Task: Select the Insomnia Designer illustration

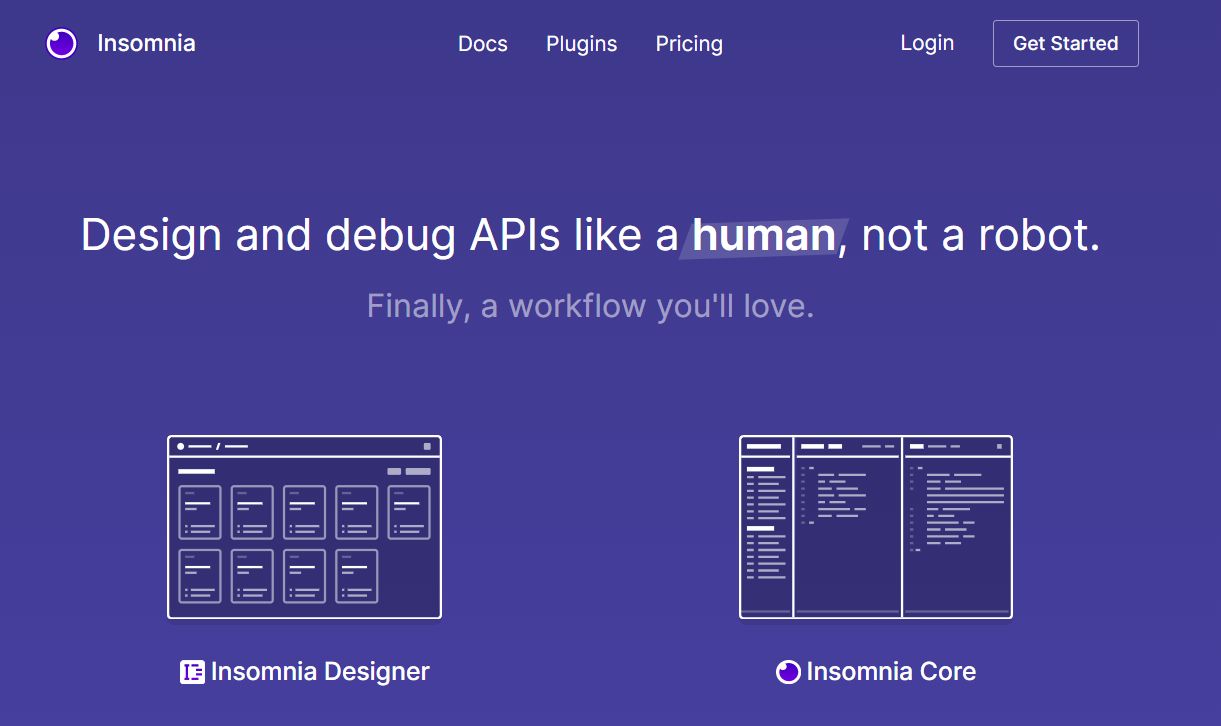Action: pyautogui.click(x=304, y=527)
